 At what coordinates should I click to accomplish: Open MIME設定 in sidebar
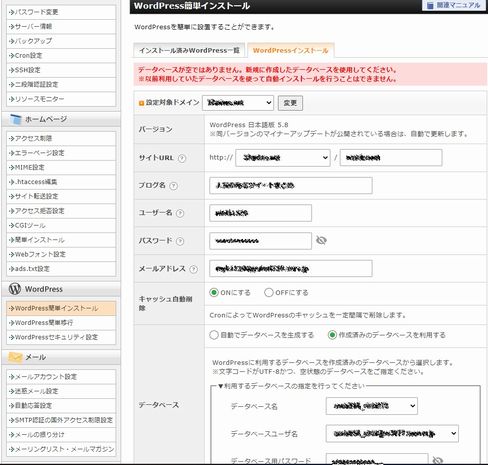click(61, 167)
